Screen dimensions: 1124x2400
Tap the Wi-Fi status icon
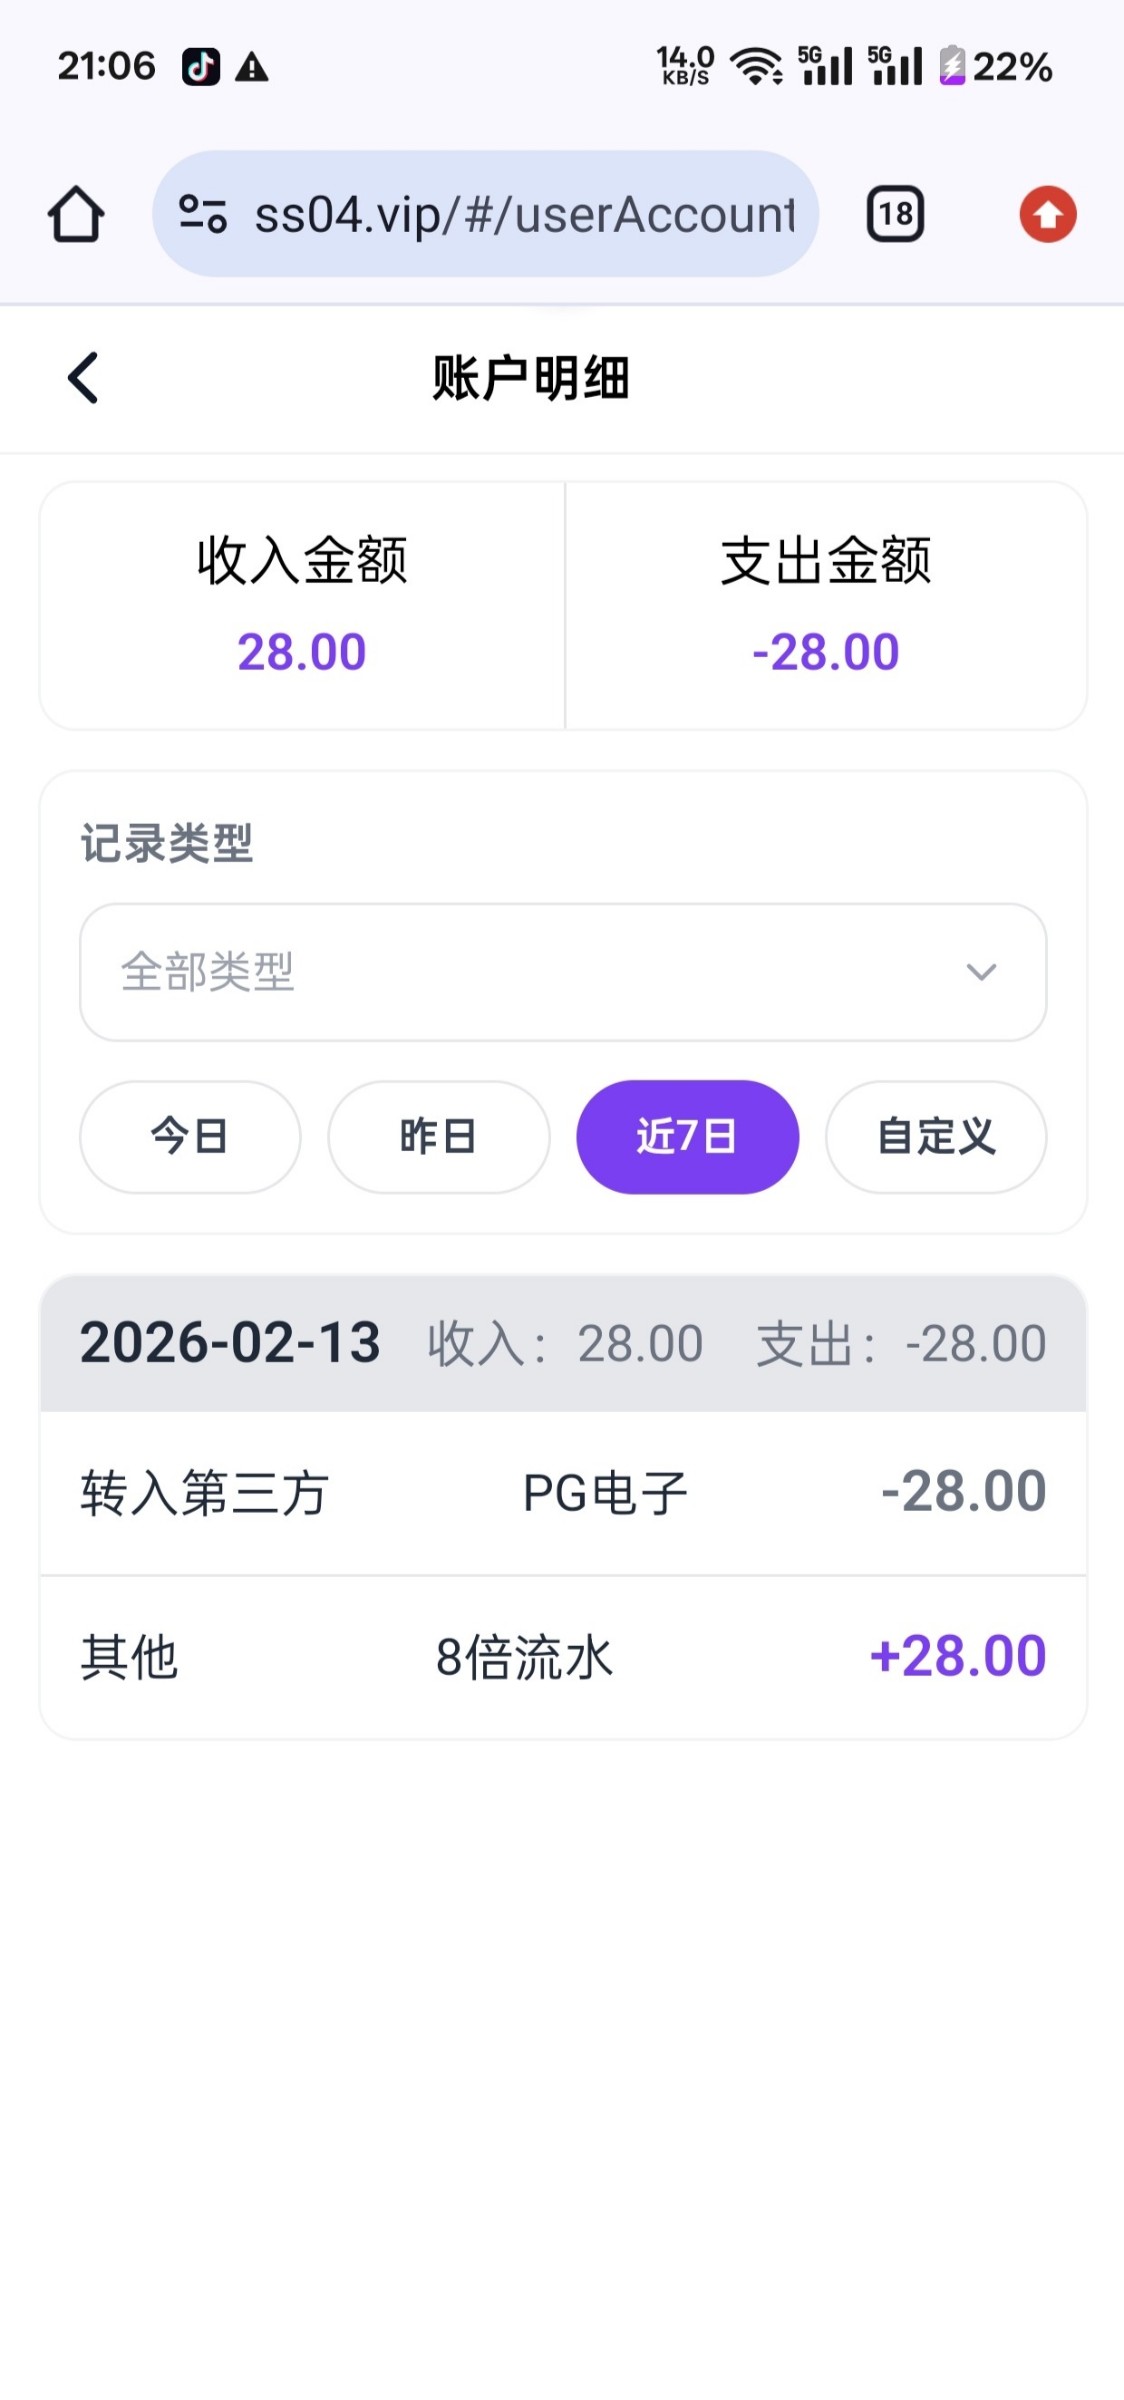(x=756, y=67)
